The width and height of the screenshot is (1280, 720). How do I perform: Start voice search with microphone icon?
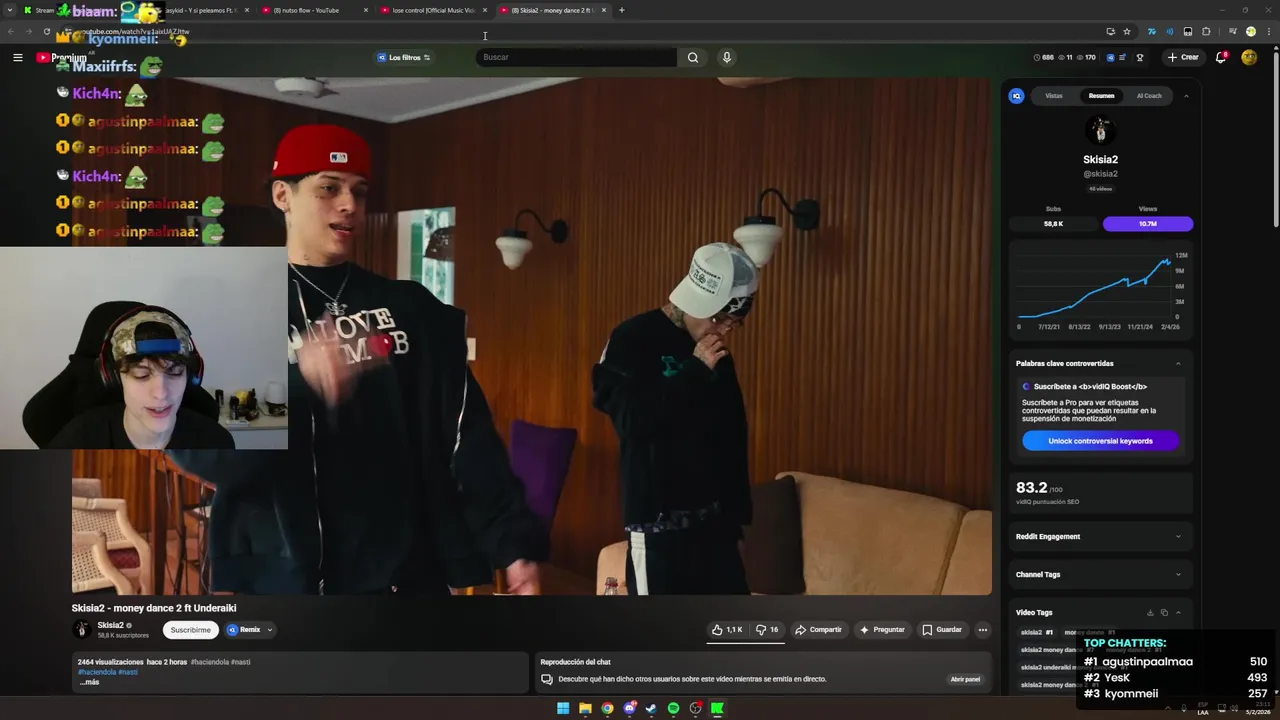point(727,58)
